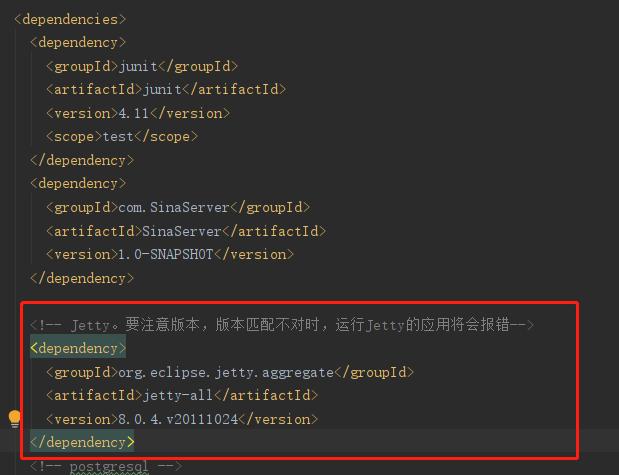Click the opening dependency tag above SinaServer
The image size is (619, 475).
click(78, 184)
